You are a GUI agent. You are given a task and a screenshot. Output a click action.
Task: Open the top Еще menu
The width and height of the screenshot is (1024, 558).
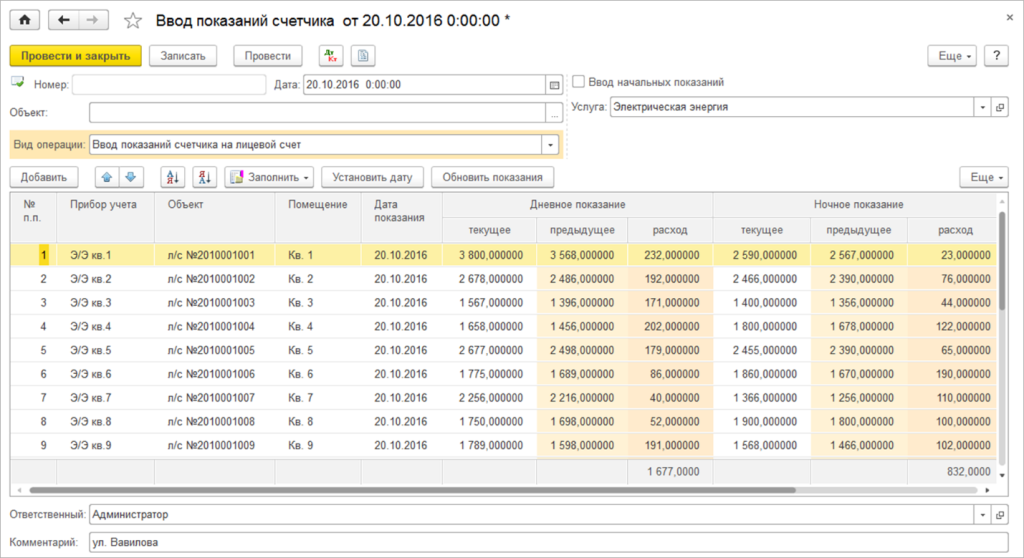pos(951,56)
